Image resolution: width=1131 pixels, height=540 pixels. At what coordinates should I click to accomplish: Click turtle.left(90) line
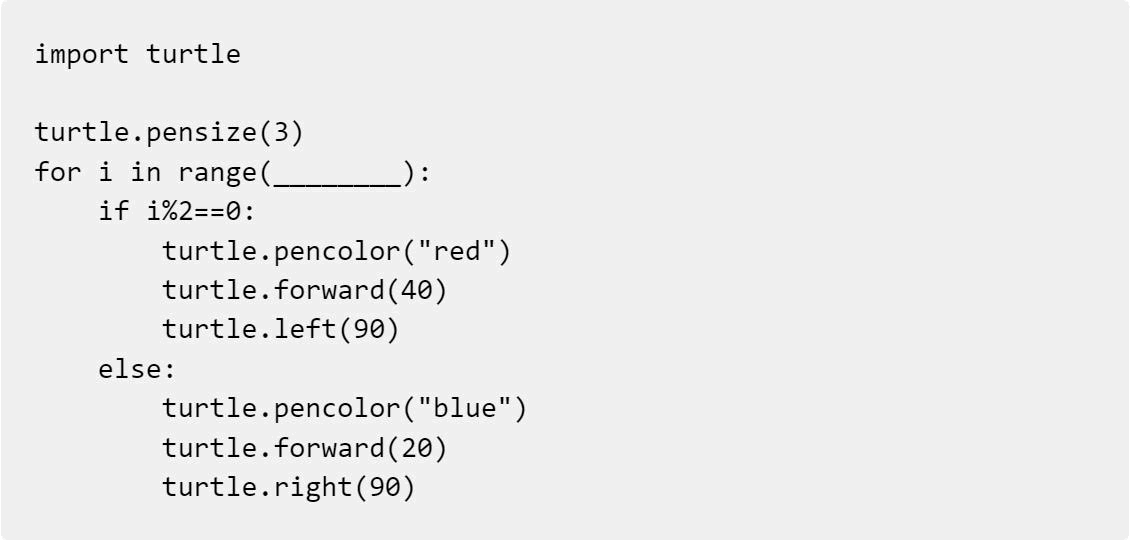[281, 329]
